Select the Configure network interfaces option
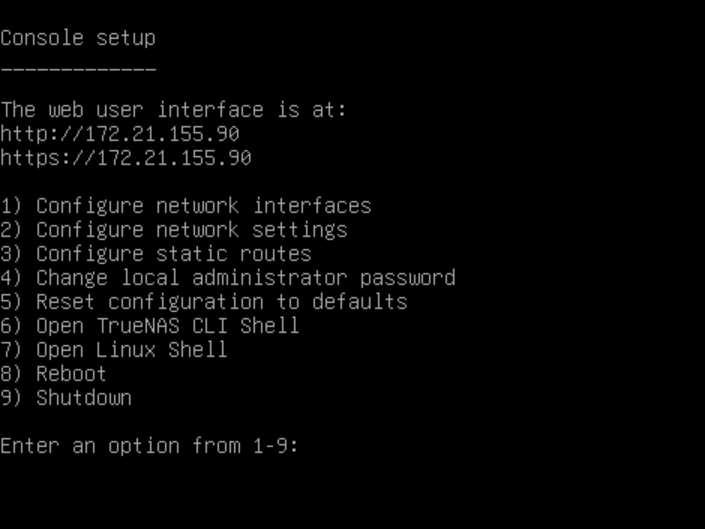Image resolution: width=705 pixels, height=529 pixels. point(203,206)
